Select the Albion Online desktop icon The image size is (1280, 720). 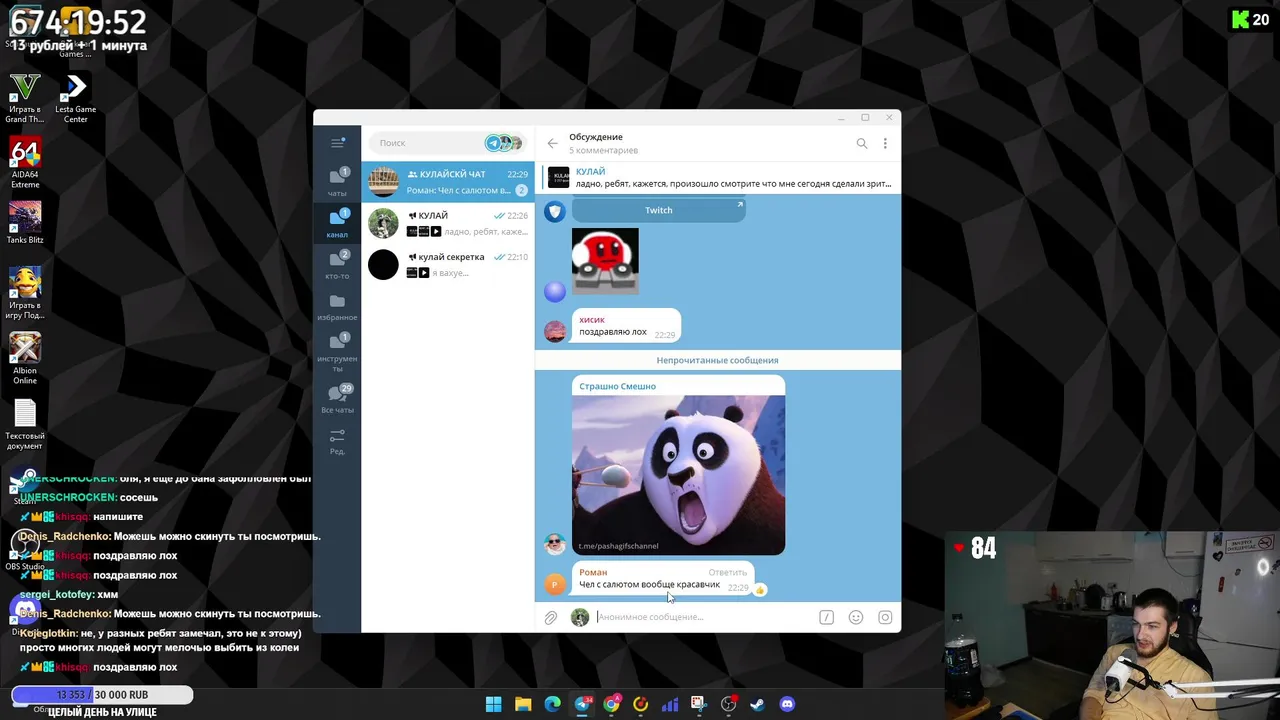pos(25,358)
